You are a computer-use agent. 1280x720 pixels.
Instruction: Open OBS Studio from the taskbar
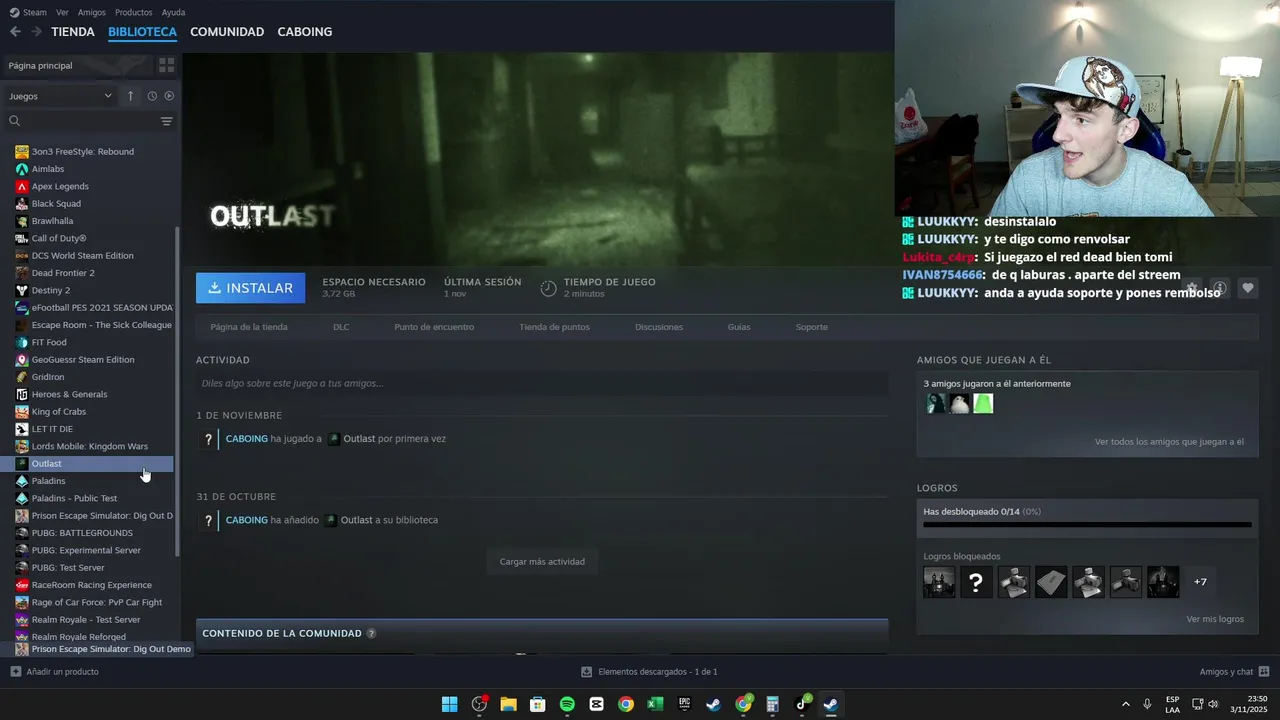pos(479,704)
